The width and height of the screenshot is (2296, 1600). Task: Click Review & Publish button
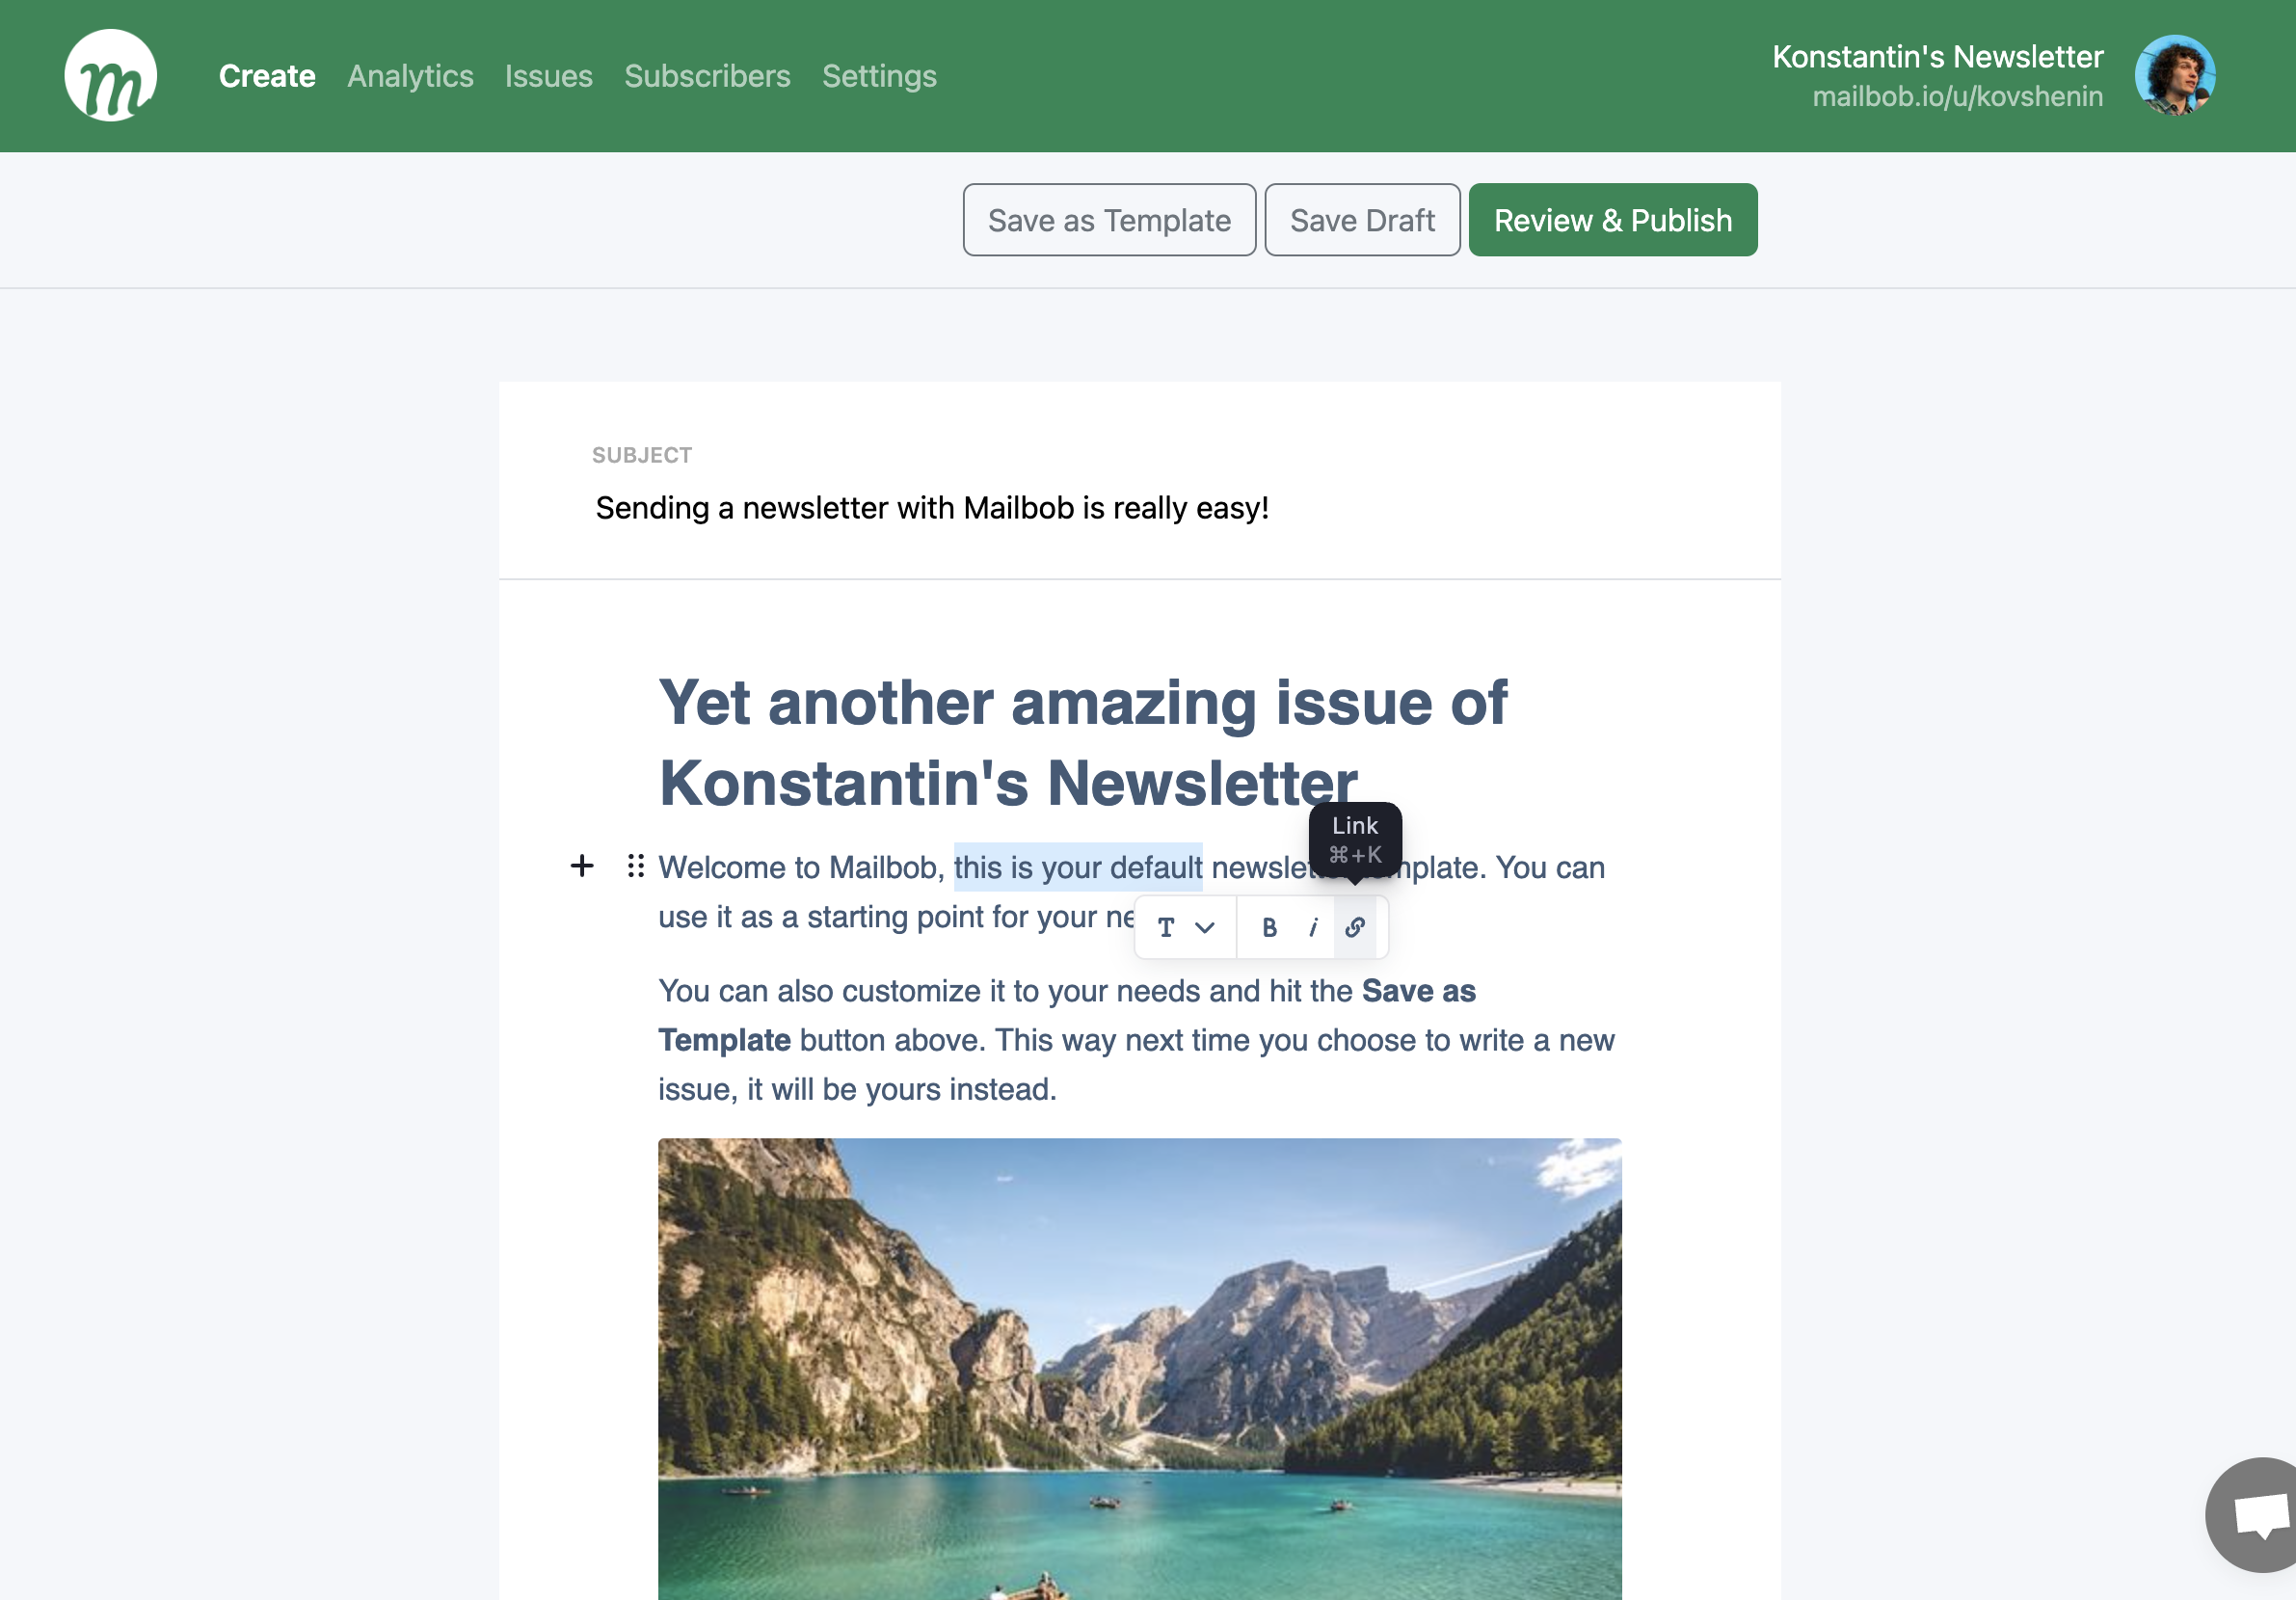[1612, 220]
